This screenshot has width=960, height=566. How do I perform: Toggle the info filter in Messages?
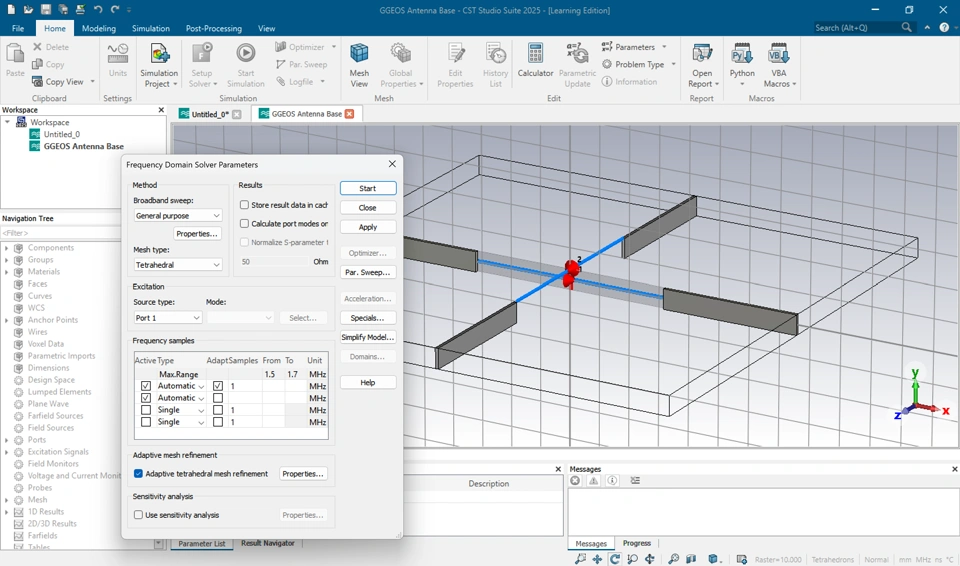[x=612, y=481]
